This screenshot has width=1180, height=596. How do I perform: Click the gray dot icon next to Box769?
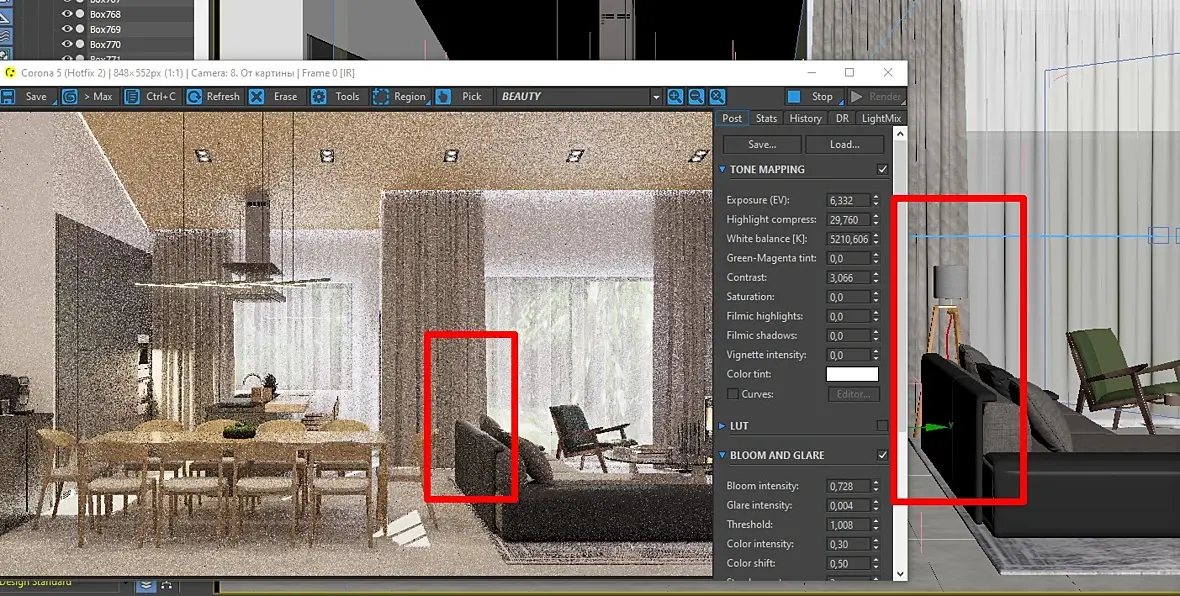pos(80,29)
